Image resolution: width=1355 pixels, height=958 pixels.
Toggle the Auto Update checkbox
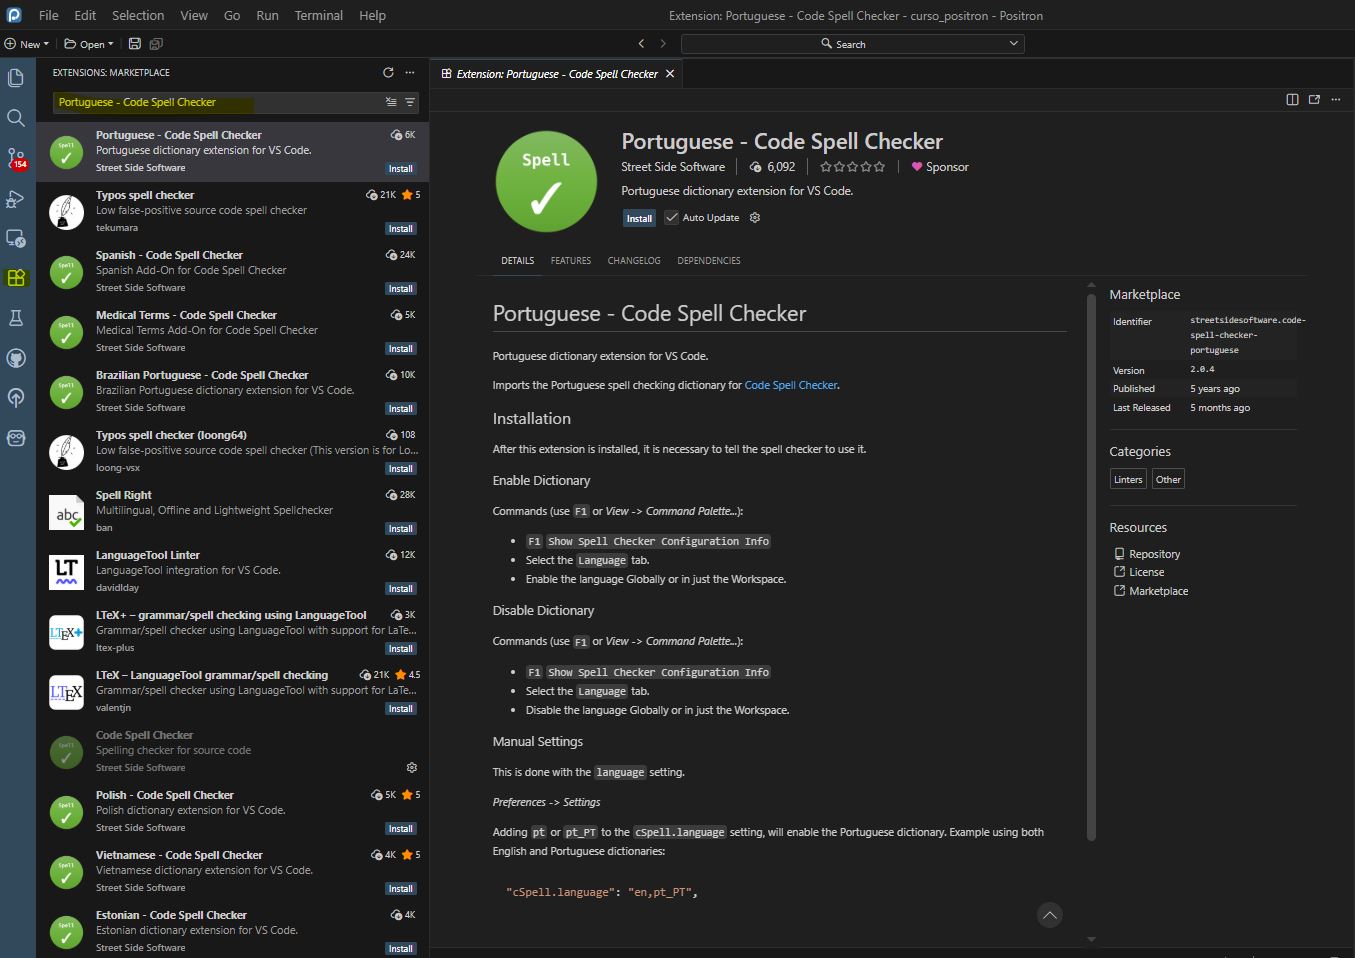[x=672, y=218]
